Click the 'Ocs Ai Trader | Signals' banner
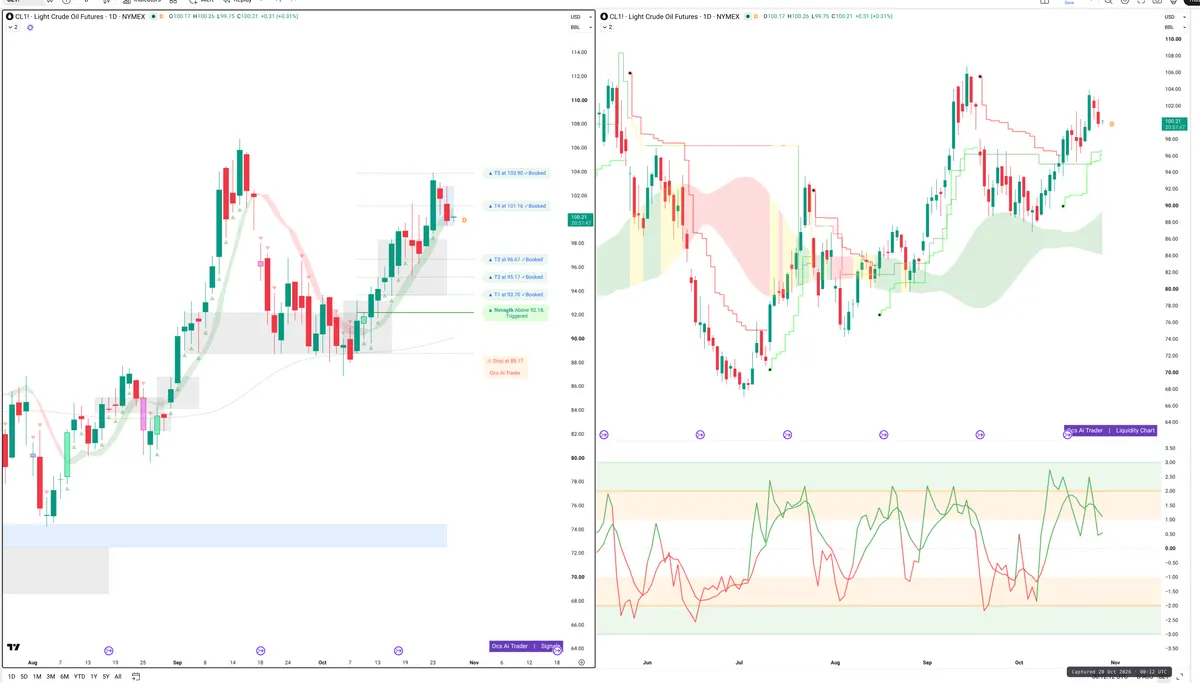 526,646
